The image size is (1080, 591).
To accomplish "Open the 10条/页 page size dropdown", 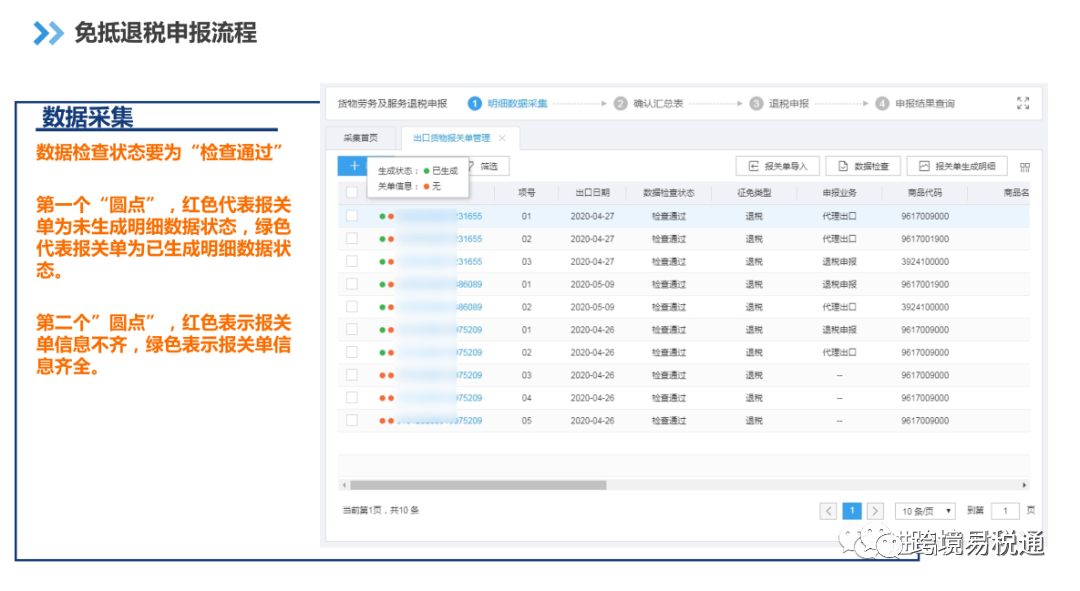I will (924, 510).
